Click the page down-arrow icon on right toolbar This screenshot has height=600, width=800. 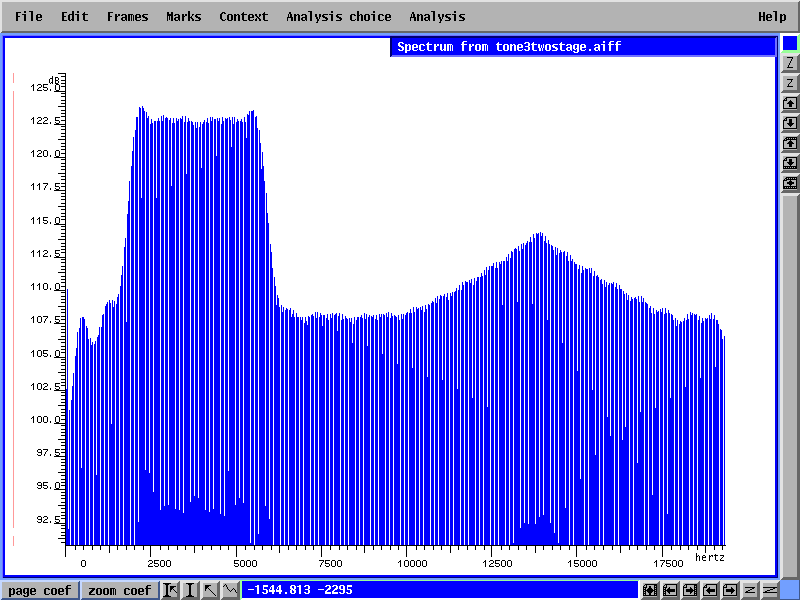(x=790, y=123)
